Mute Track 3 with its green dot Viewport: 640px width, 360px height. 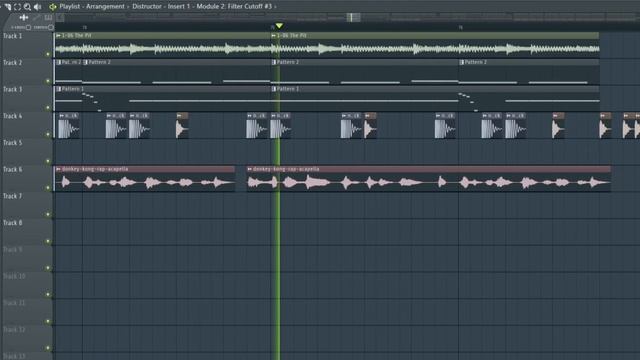click(x=48, y=107)
